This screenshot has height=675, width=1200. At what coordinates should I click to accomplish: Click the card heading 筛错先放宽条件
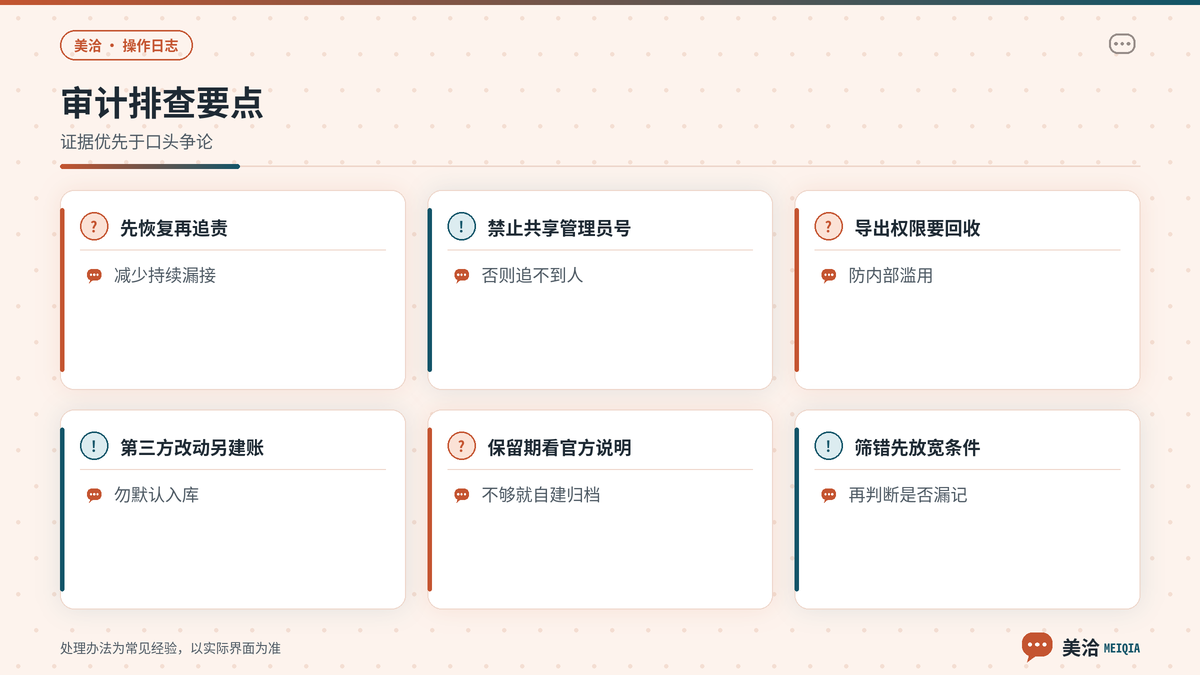[x=917, y=448]
